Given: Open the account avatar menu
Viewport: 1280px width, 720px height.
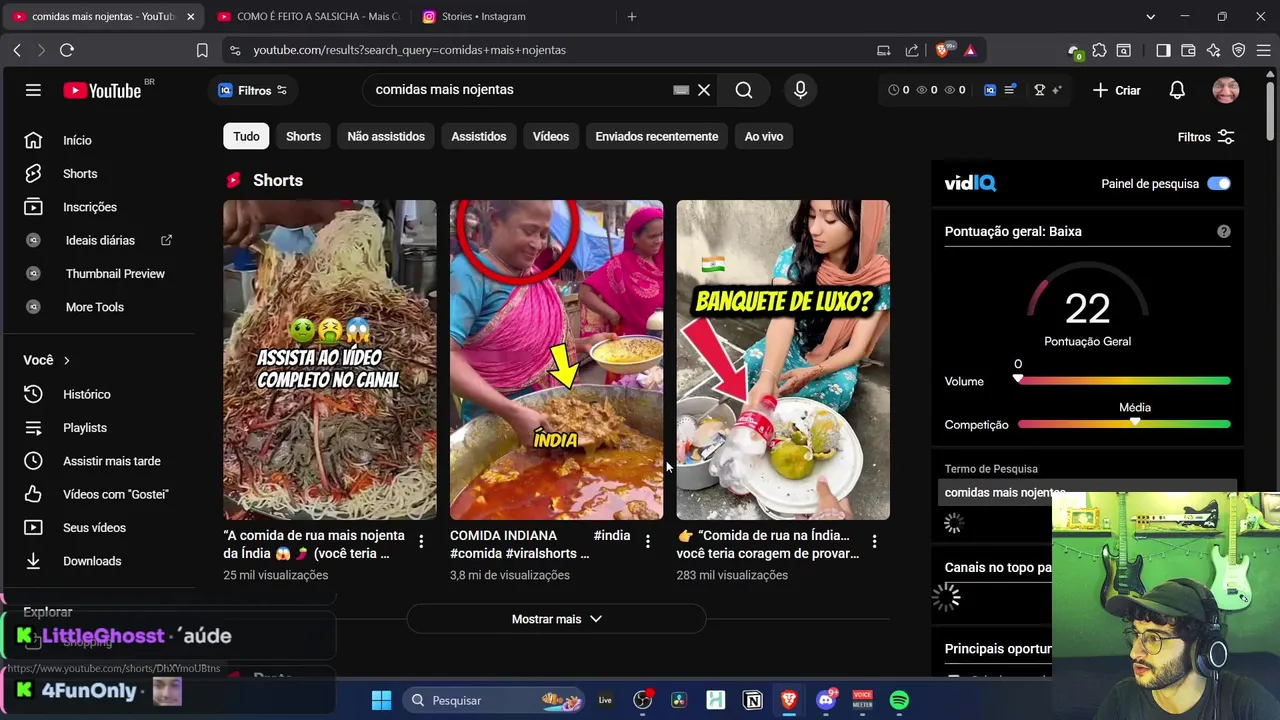Looking at the screenshot, I should click(x=1226, y=90).
